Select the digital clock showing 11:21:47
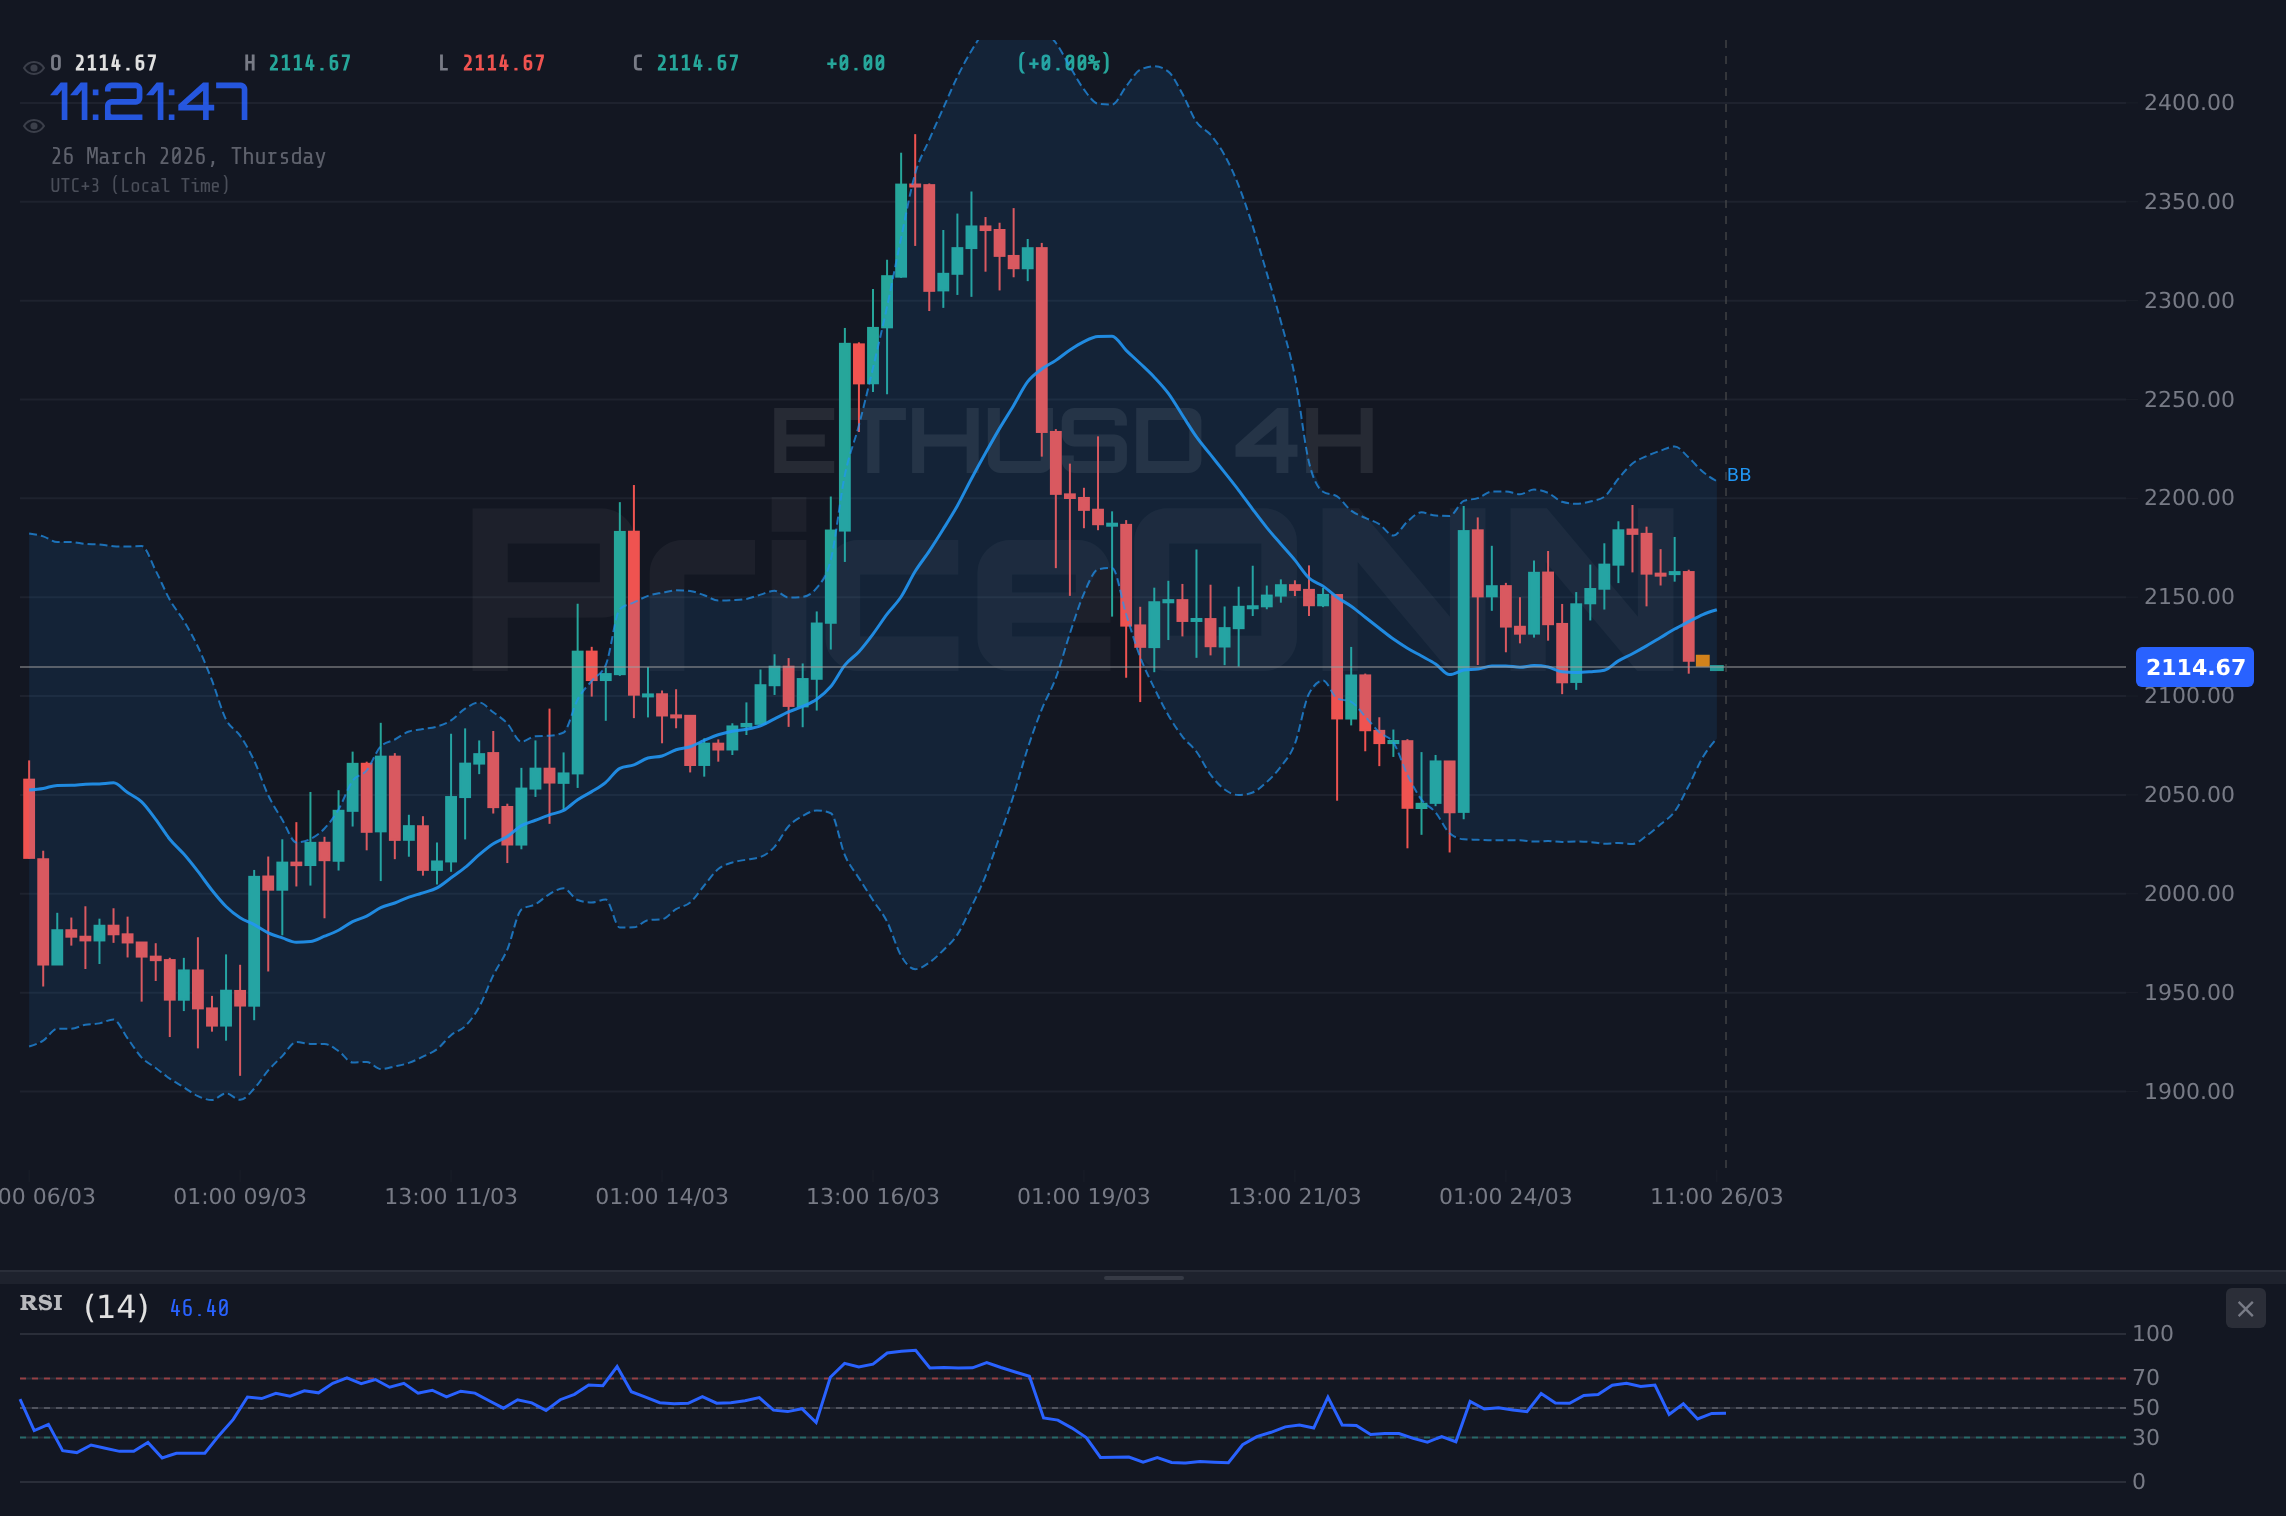 151,99
